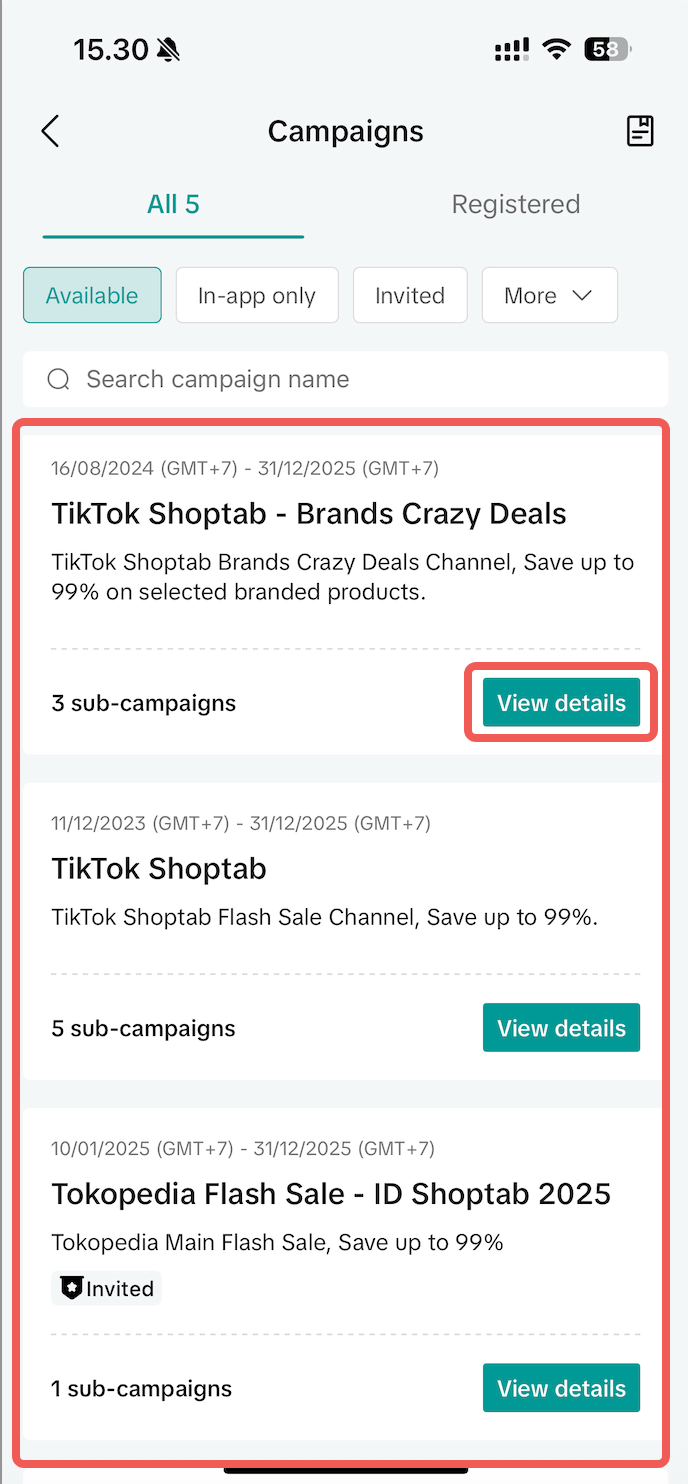Switch to the All 5 tab
The width and height of the screenshot is (688, 1484).
(173, 205)
